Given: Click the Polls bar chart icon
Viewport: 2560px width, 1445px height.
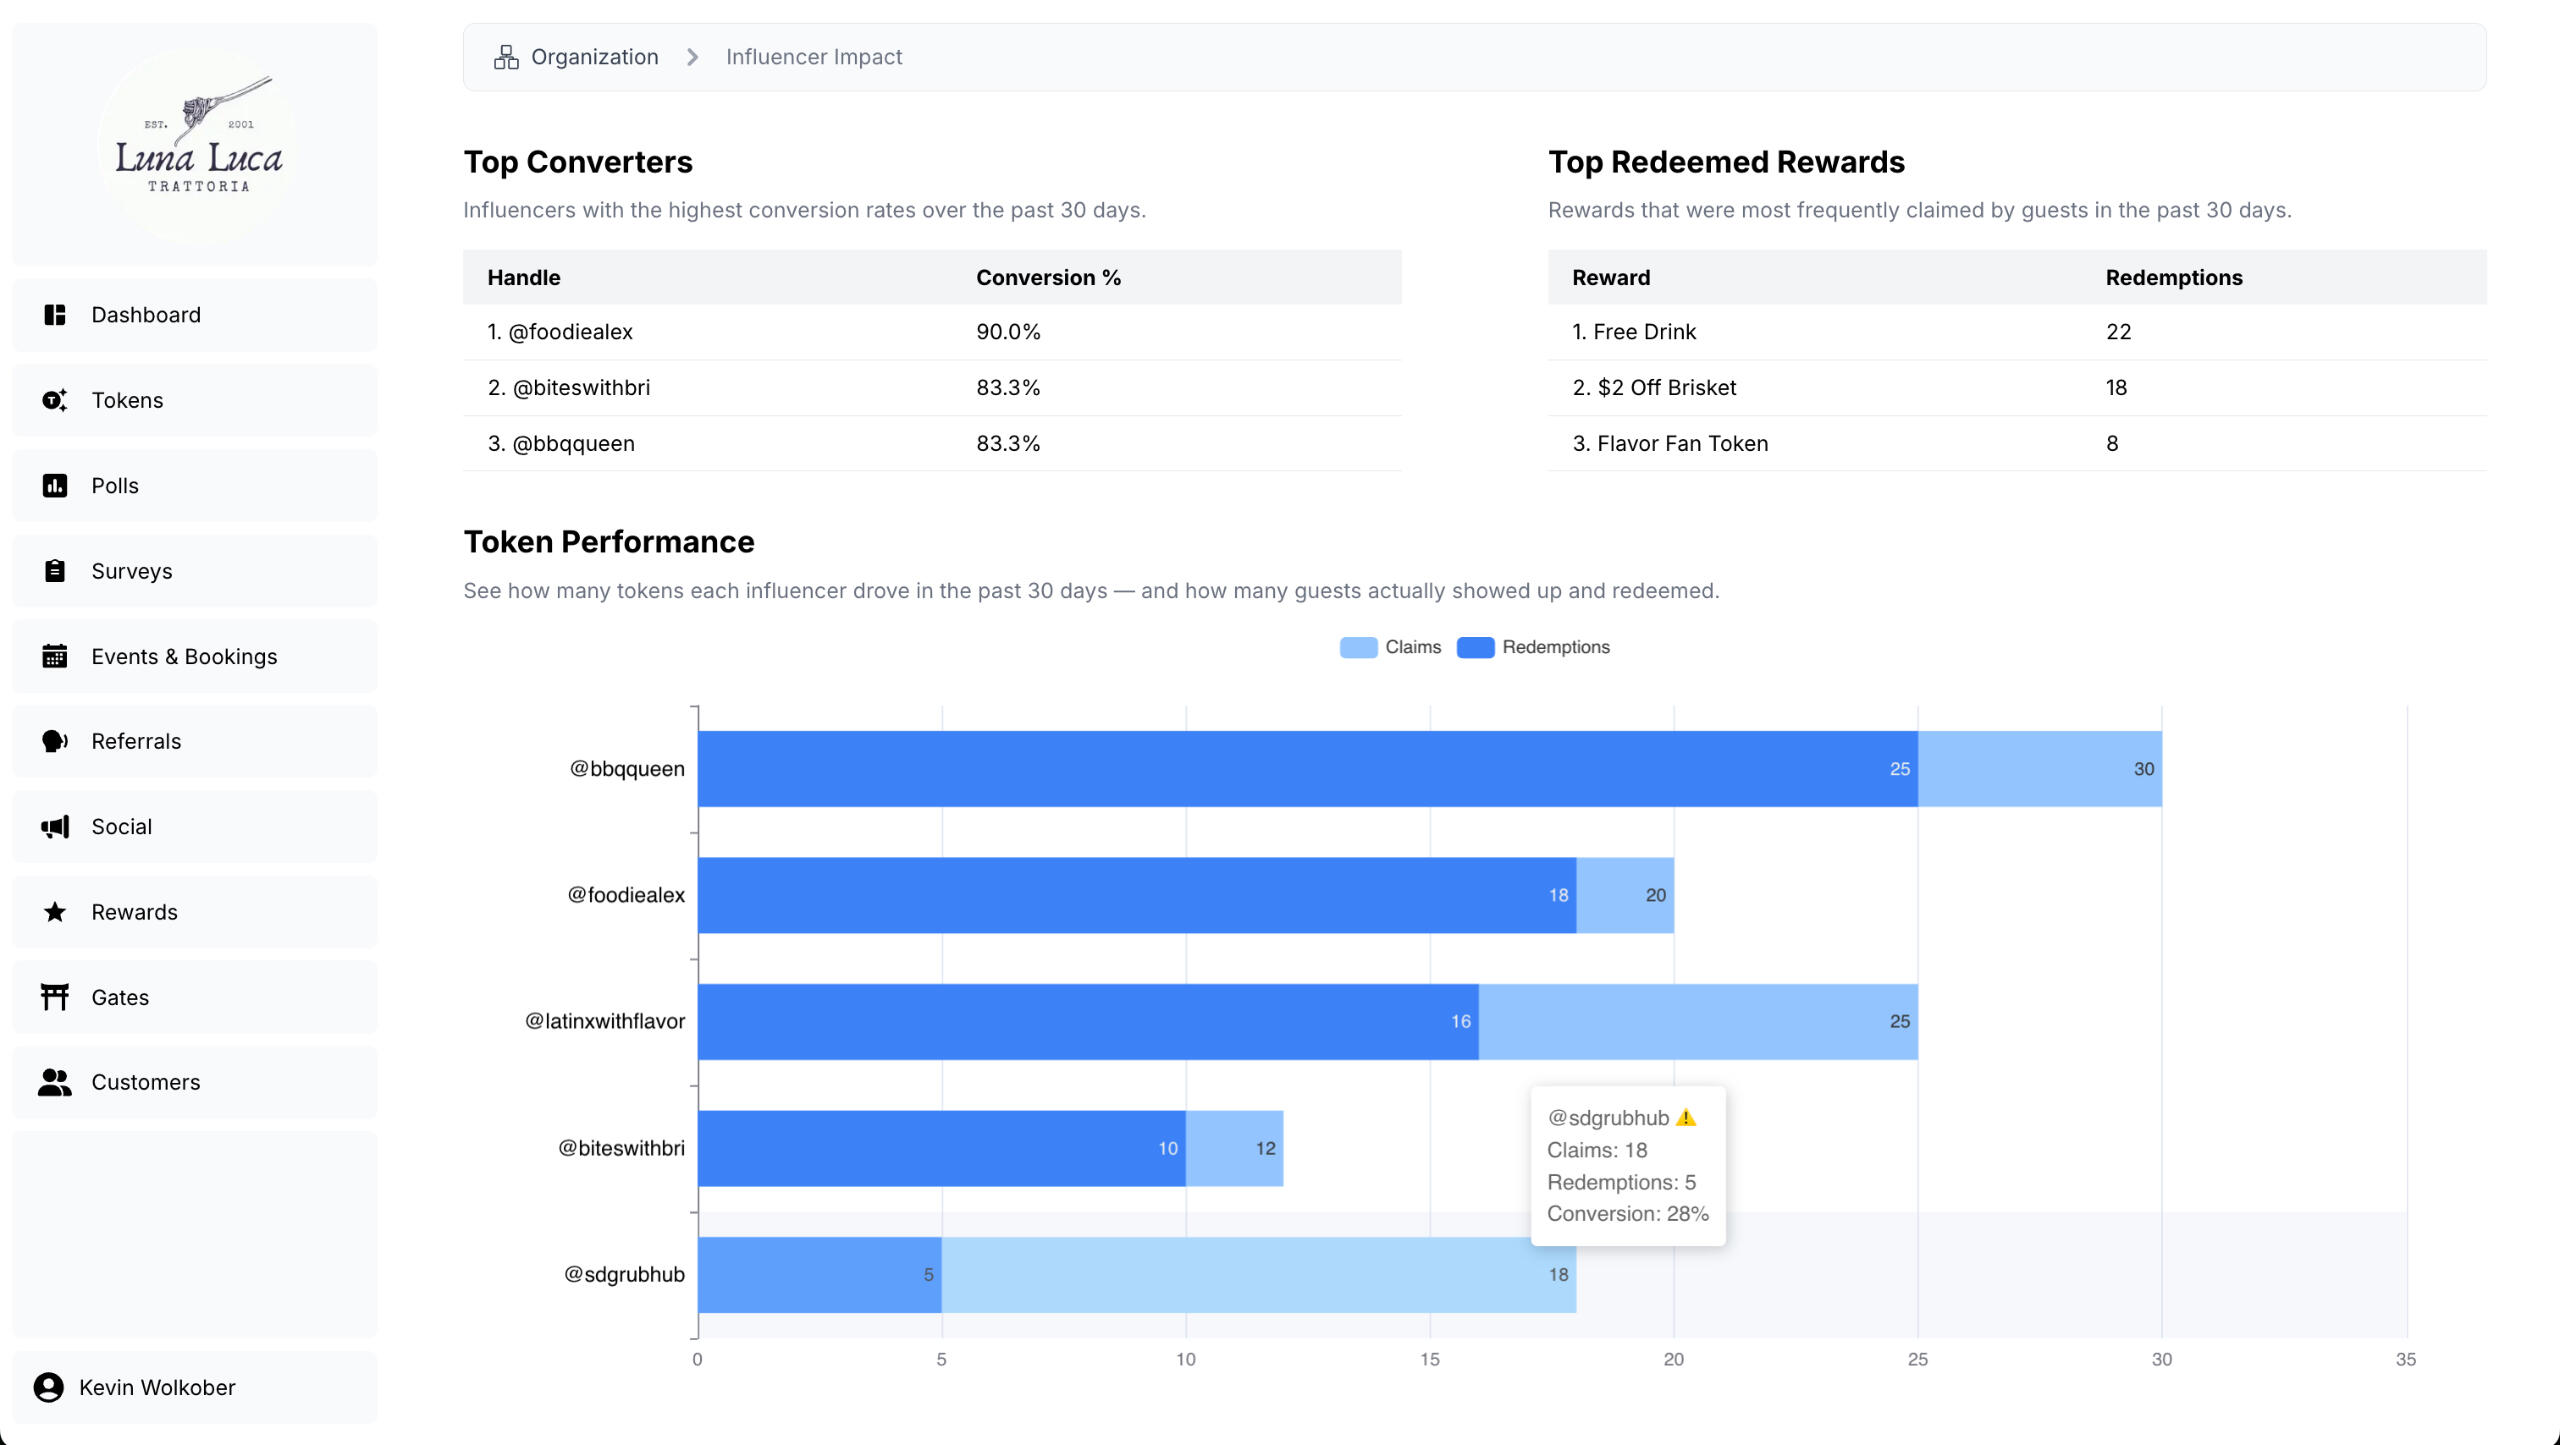Looking at the screenshot, I should (x=55, y=486).
